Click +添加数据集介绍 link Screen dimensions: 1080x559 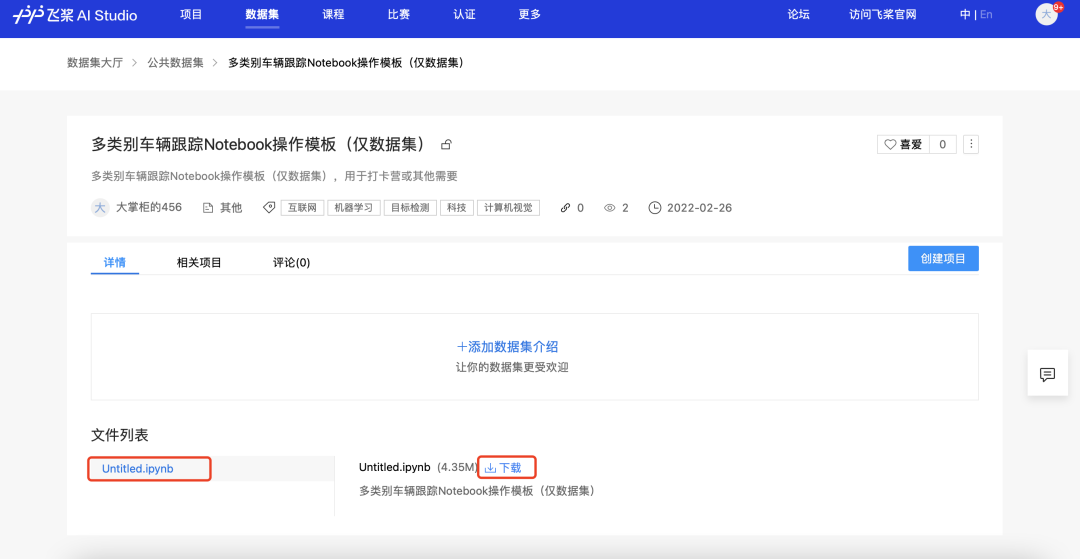[508, 347]
